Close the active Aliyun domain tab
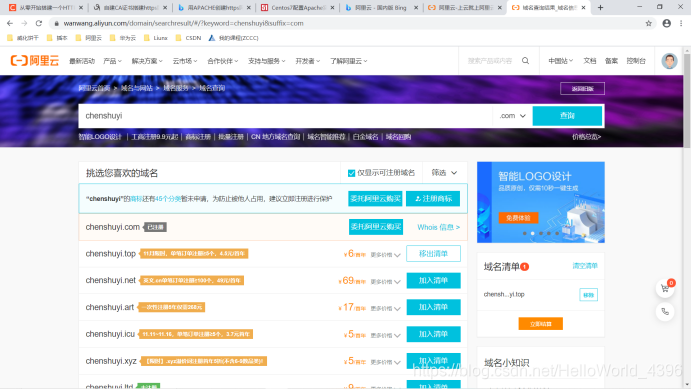Viewport: 692px width, 389px height. click(x=583, y=8)
